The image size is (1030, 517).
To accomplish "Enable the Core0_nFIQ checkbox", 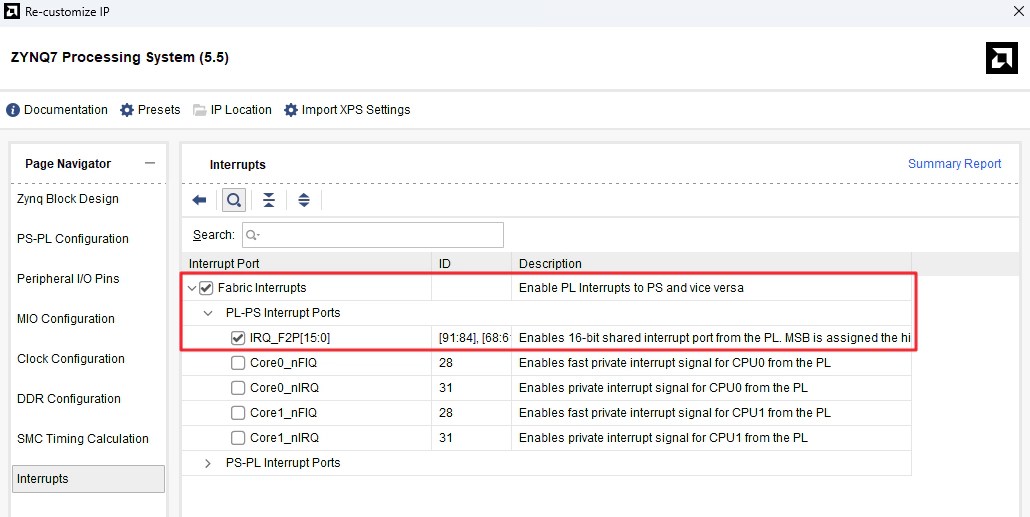I will click(238, 363).
